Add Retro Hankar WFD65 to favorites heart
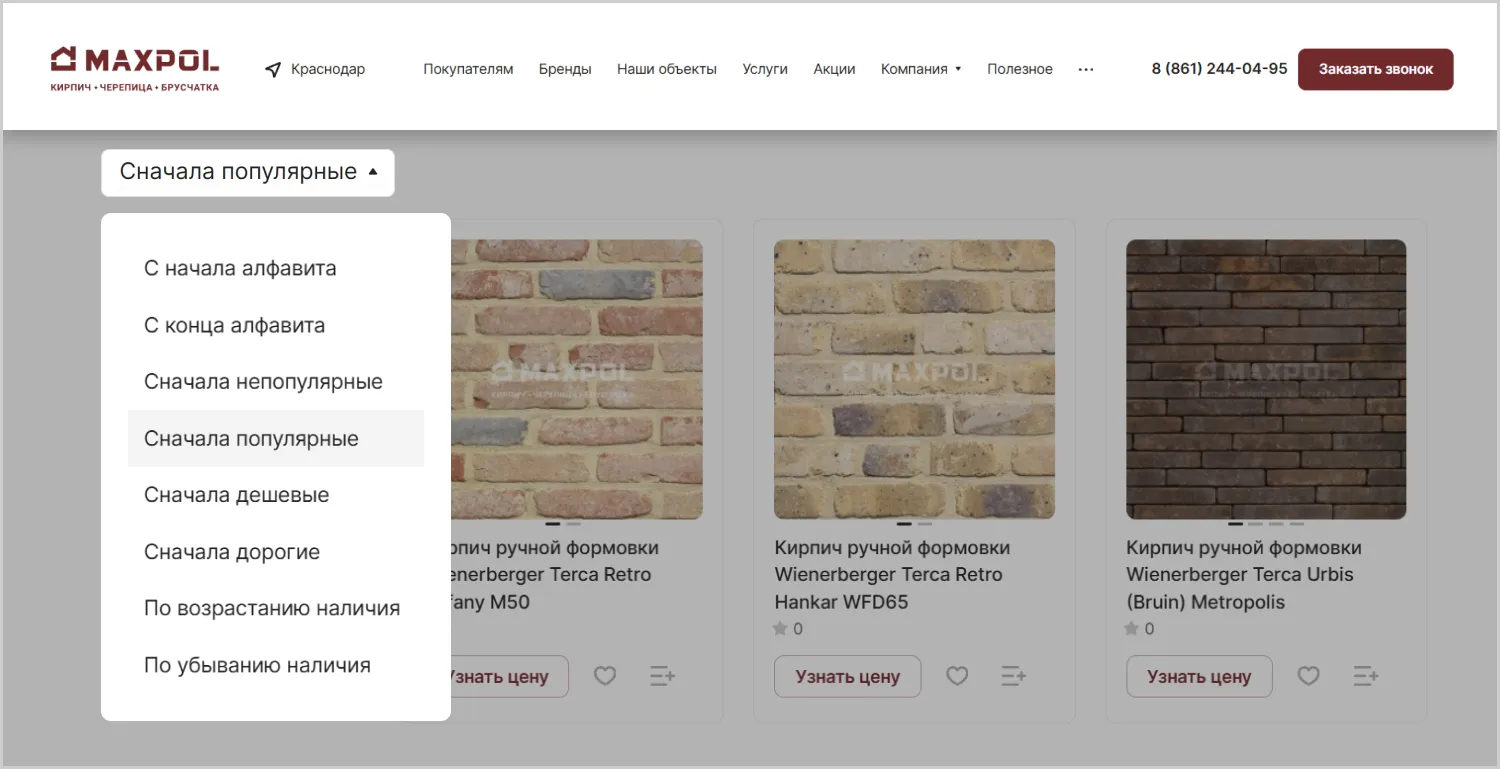 957,676
